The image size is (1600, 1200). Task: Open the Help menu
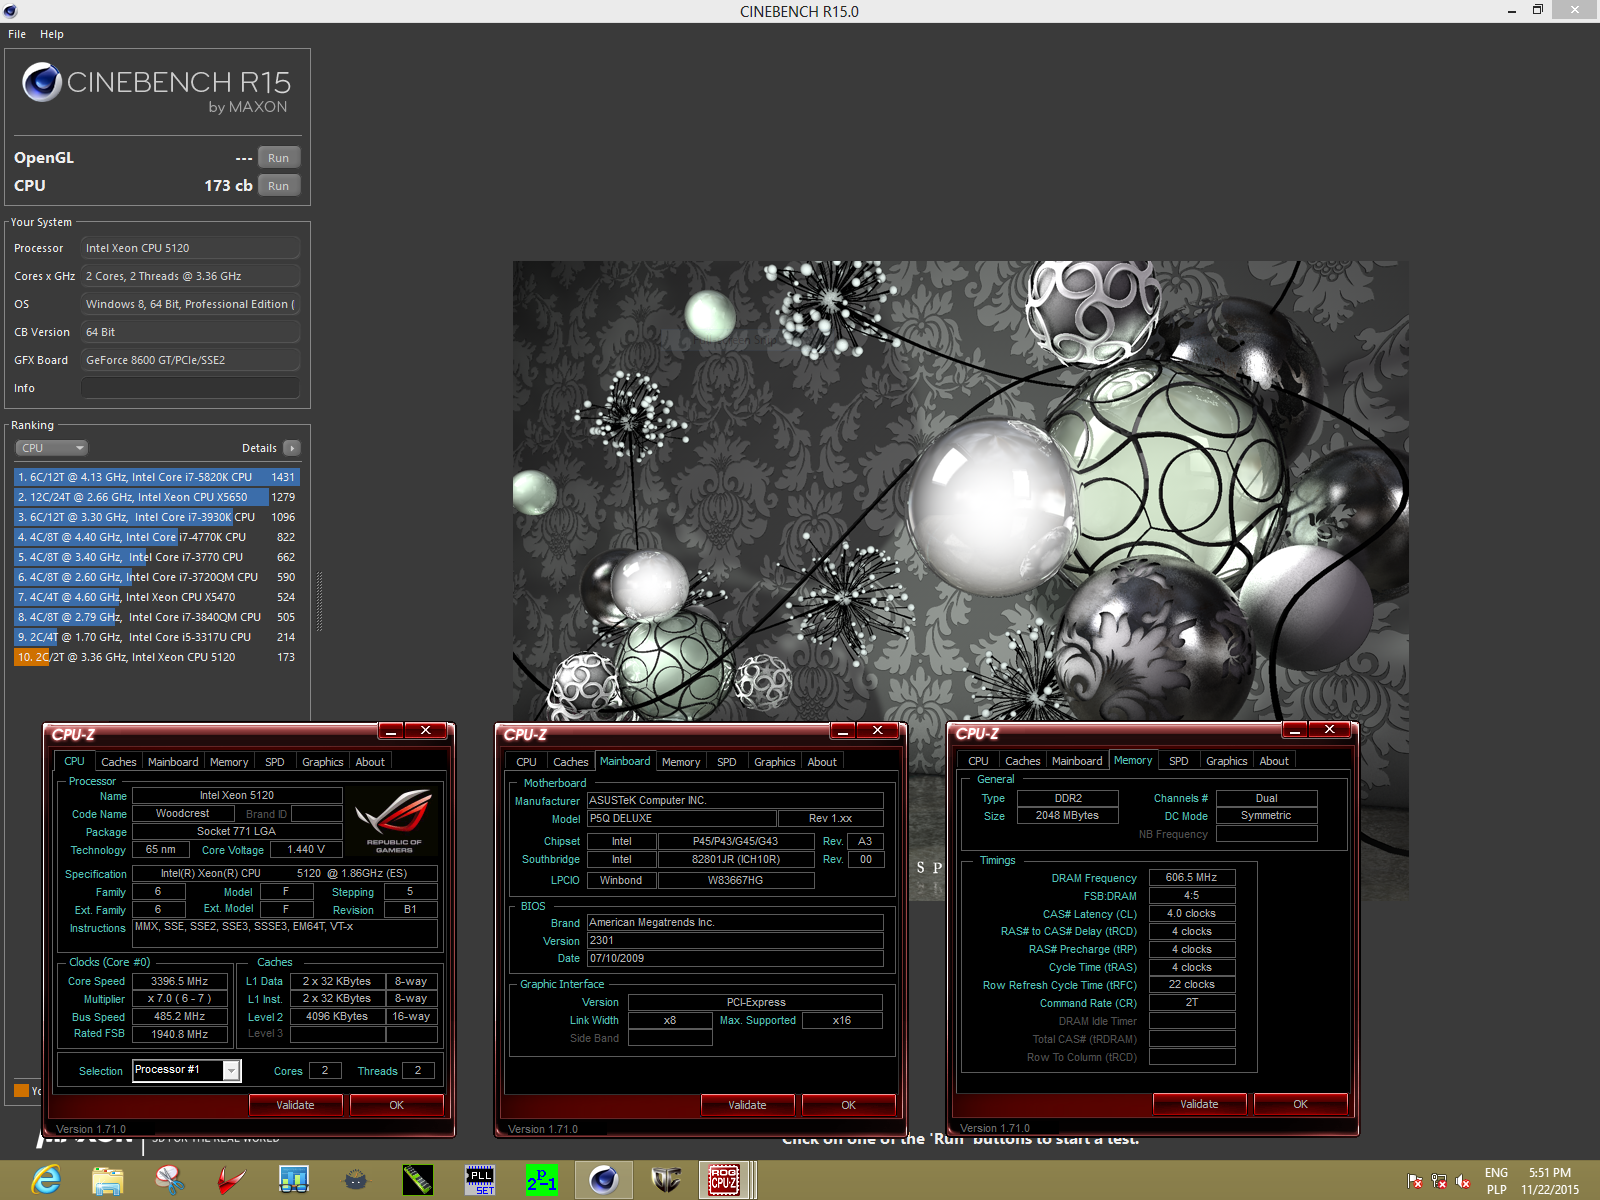pyautogui.click(x=52, y=34)
